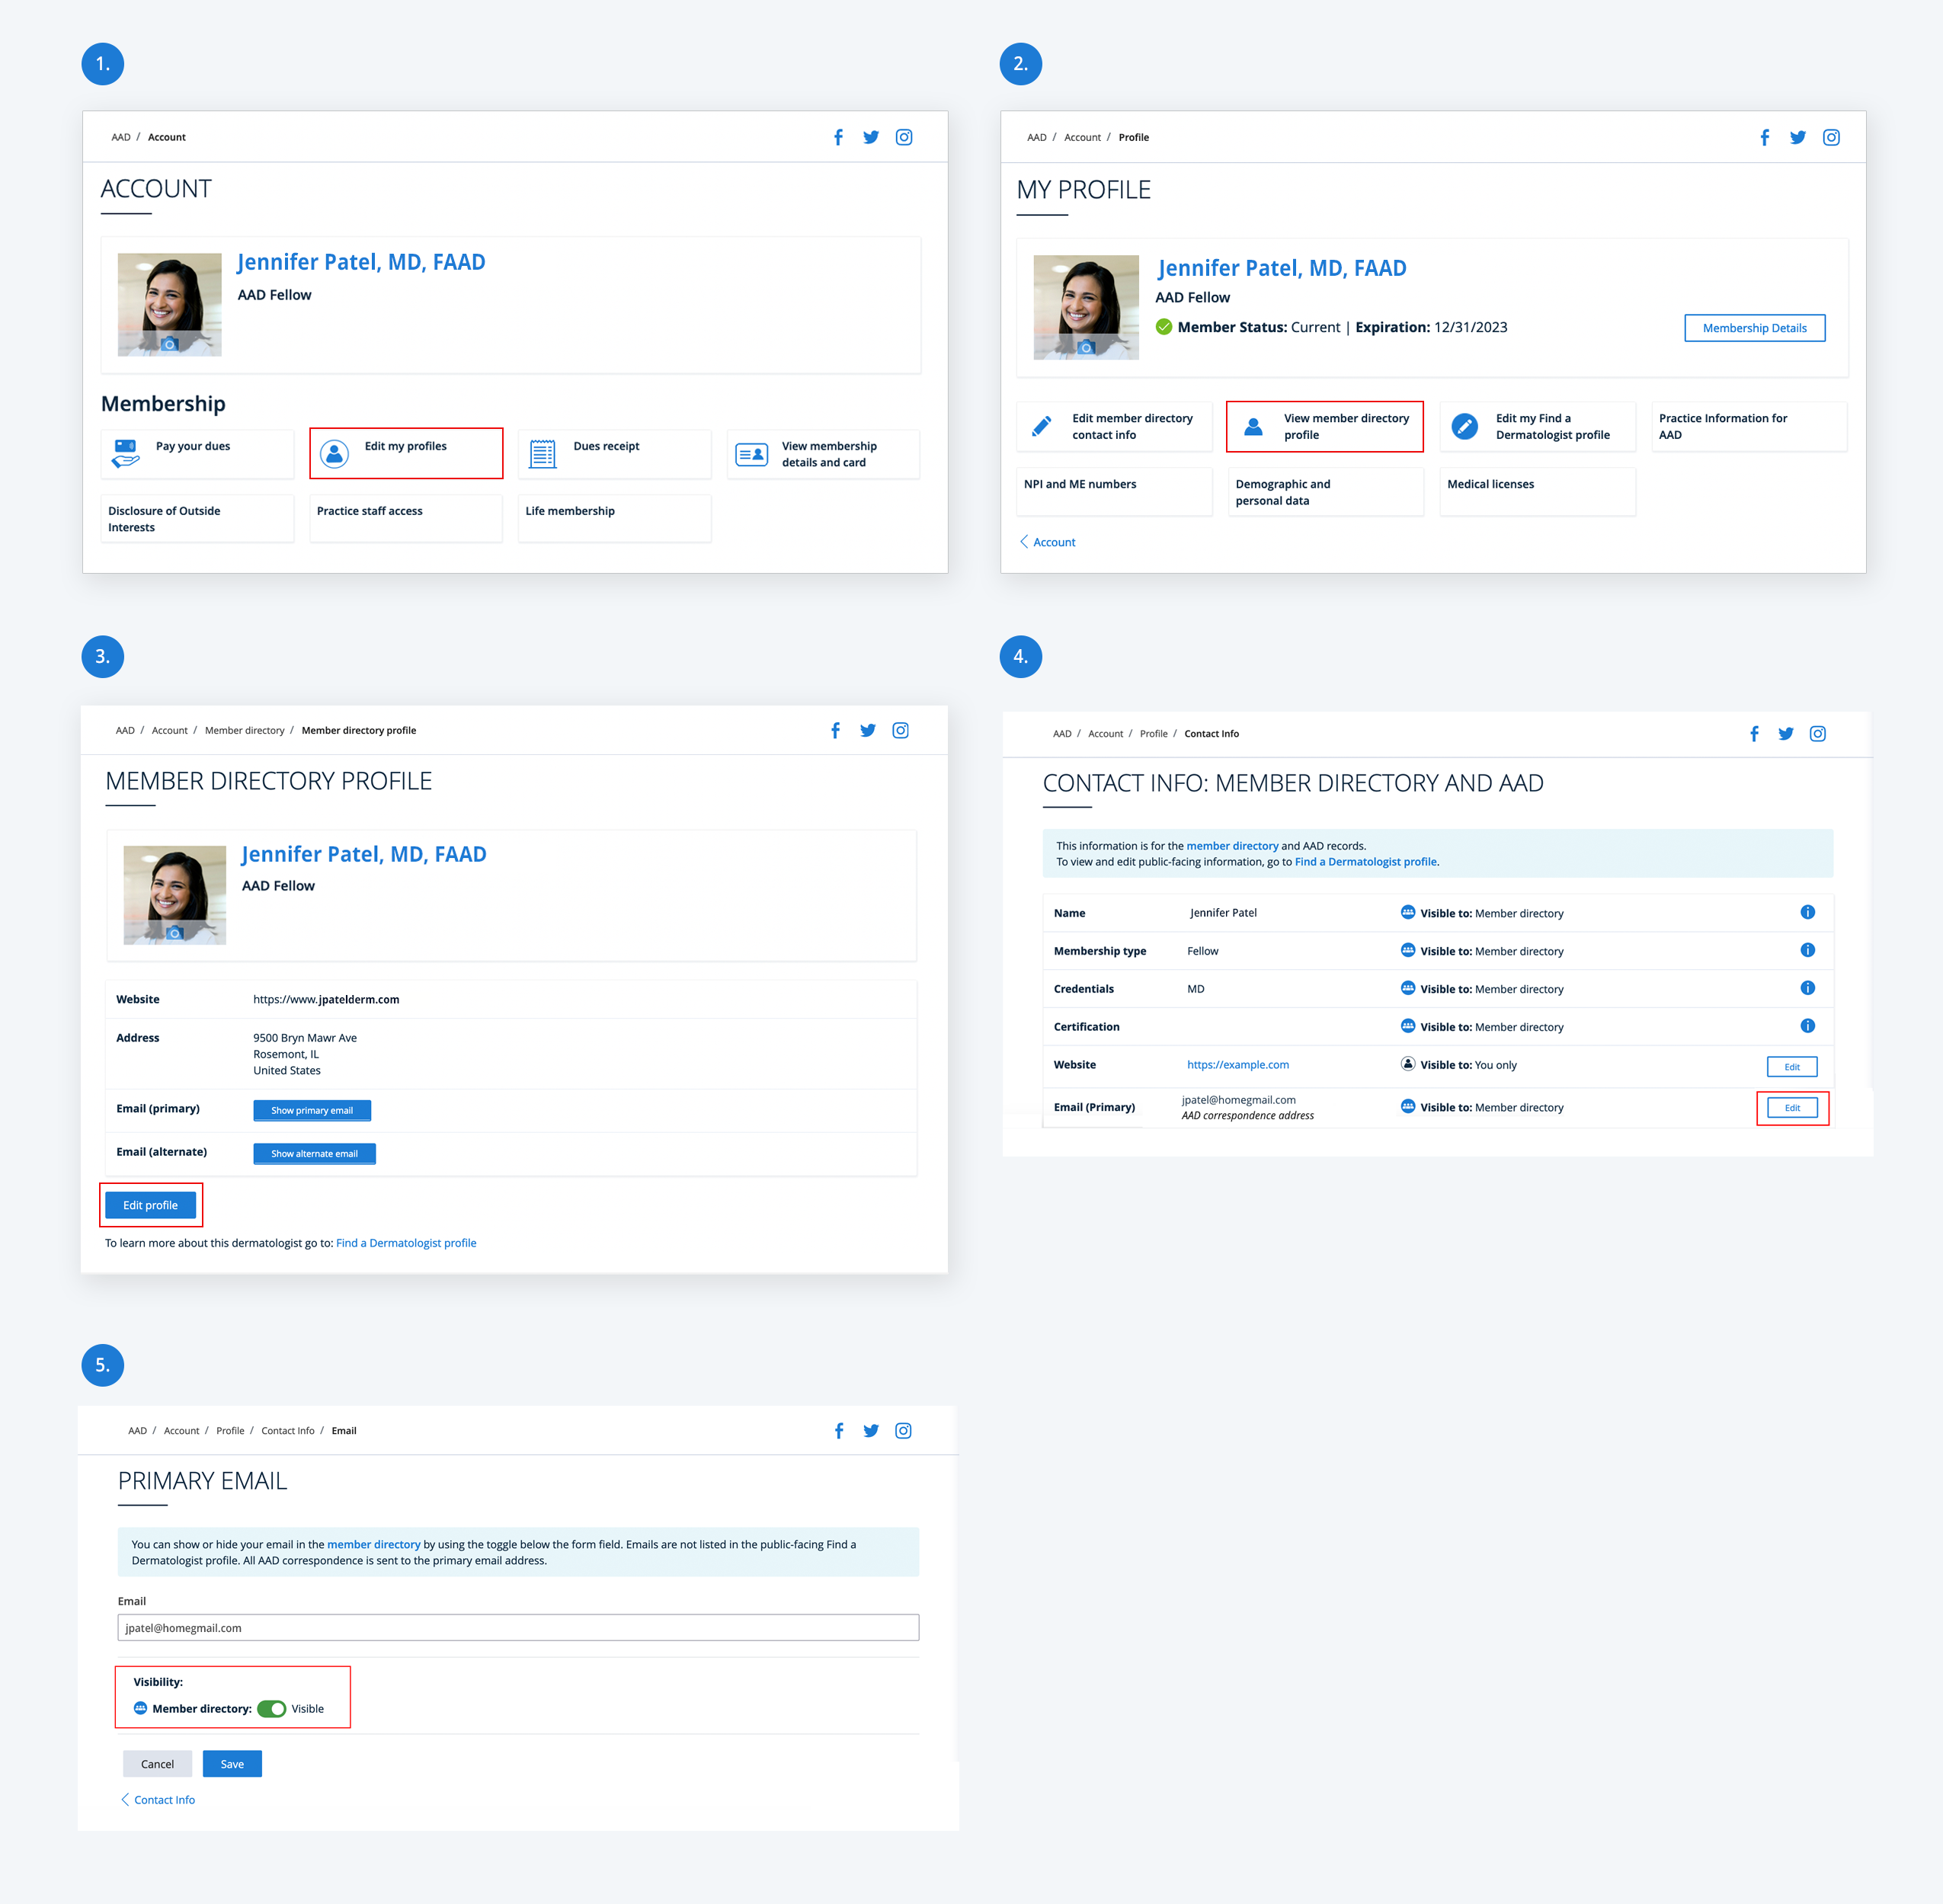Open Demographic and personal data tile
The width and height of the screenshot is (1943, 1904).
pos(1325,491)
